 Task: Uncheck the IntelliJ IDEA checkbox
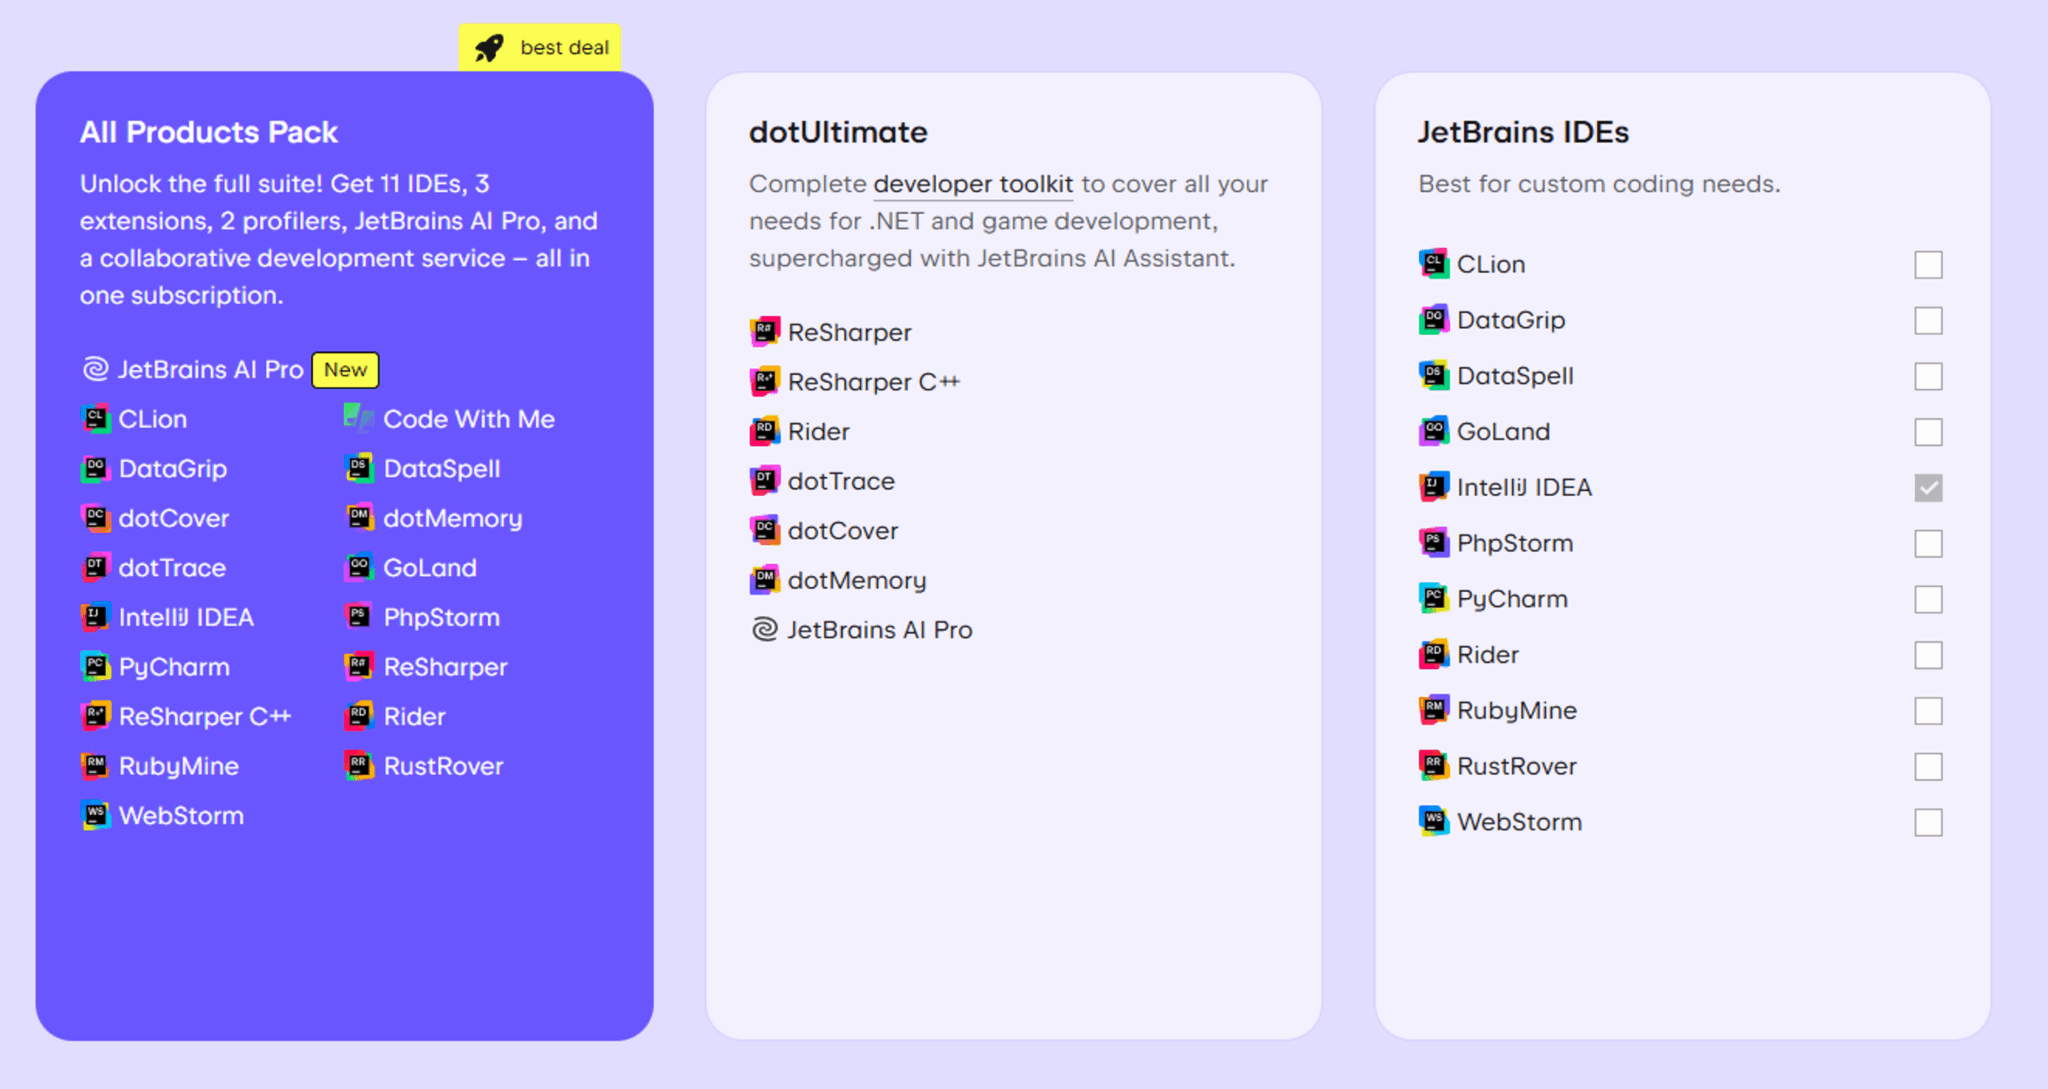1927,488
